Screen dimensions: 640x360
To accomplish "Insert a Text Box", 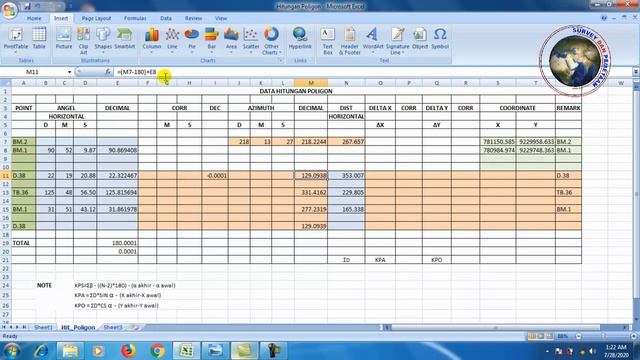I will click(327, 41).
